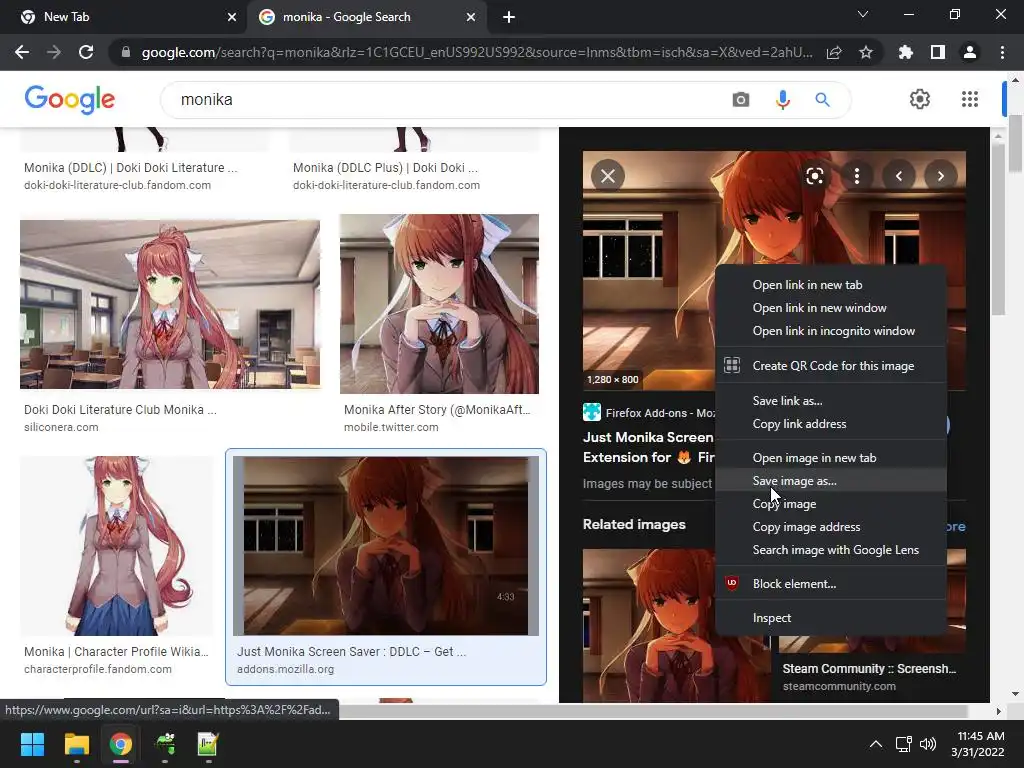Select uBlock Block element... entry
1024x768 pixels.
(x=831, y=584)
